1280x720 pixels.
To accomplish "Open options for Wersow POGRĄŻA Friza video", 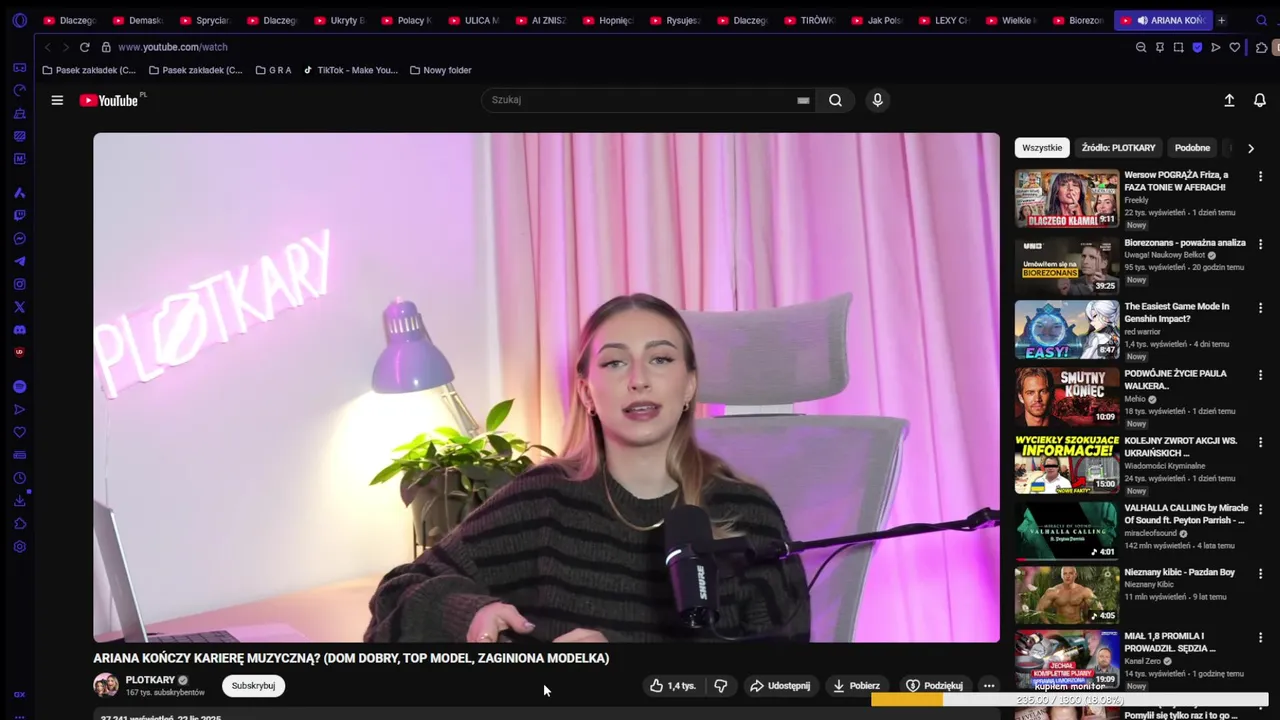I will coord(1260,176).
